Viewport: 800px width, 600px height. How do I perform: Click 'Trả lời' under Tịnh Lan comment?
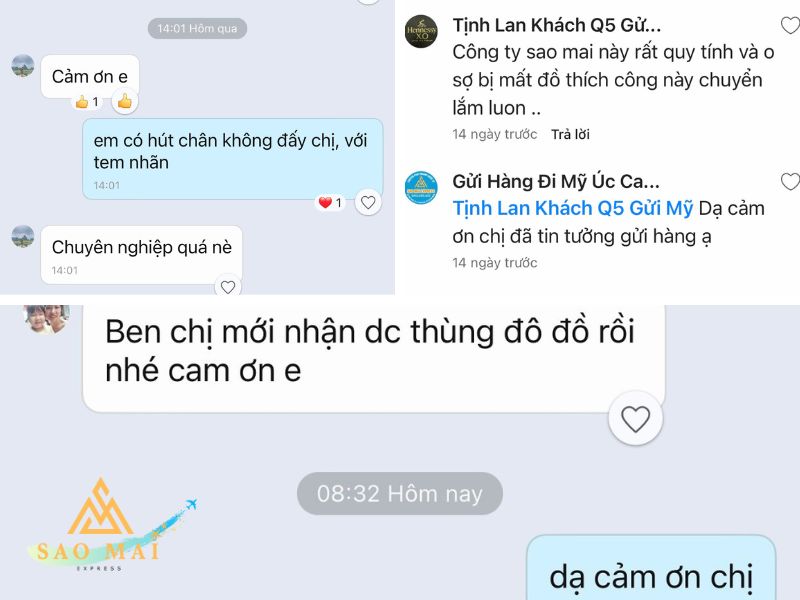(x=570, y=134)
